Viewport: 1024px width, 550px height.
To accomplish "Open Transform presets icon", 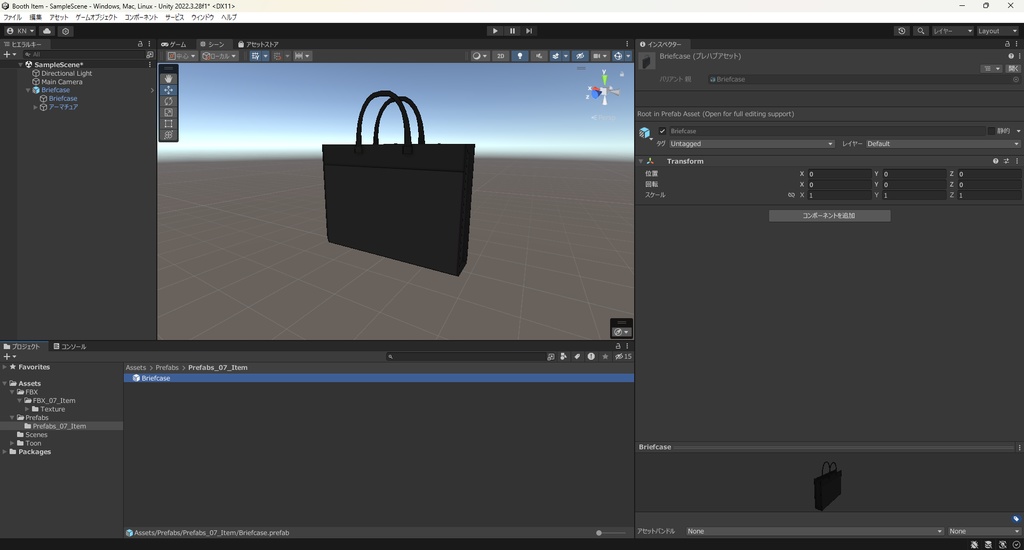I will 1006,161.
